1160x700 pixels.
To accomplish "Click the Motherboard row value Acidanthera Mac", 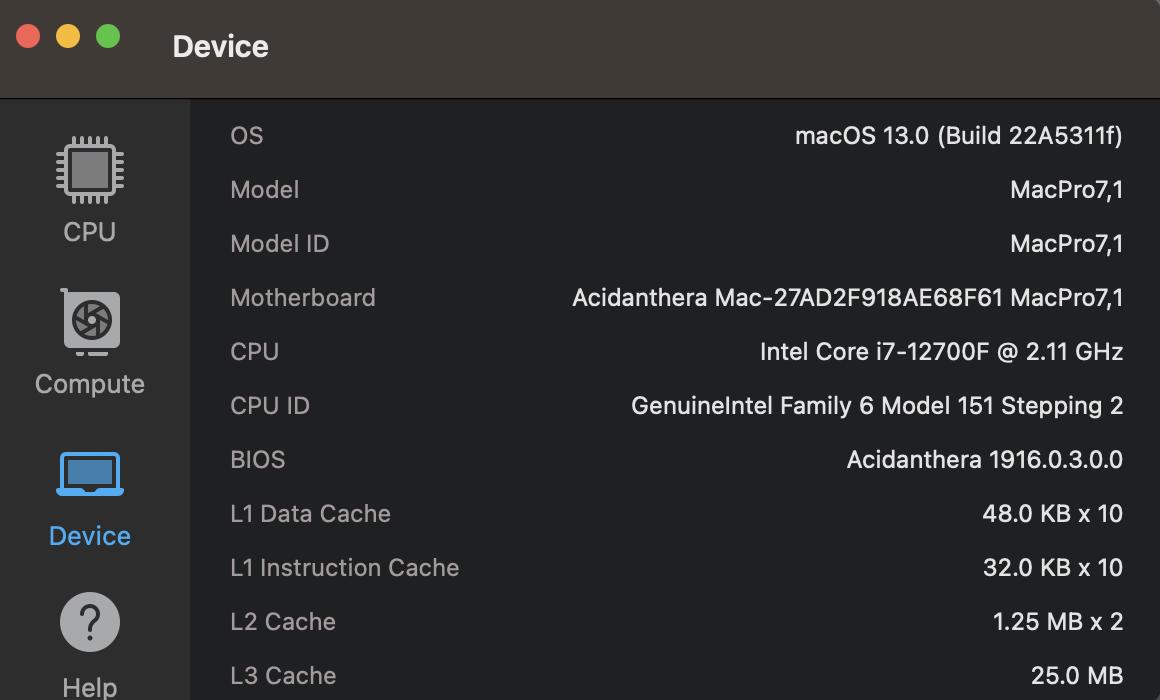I will [x=848, y=297].
